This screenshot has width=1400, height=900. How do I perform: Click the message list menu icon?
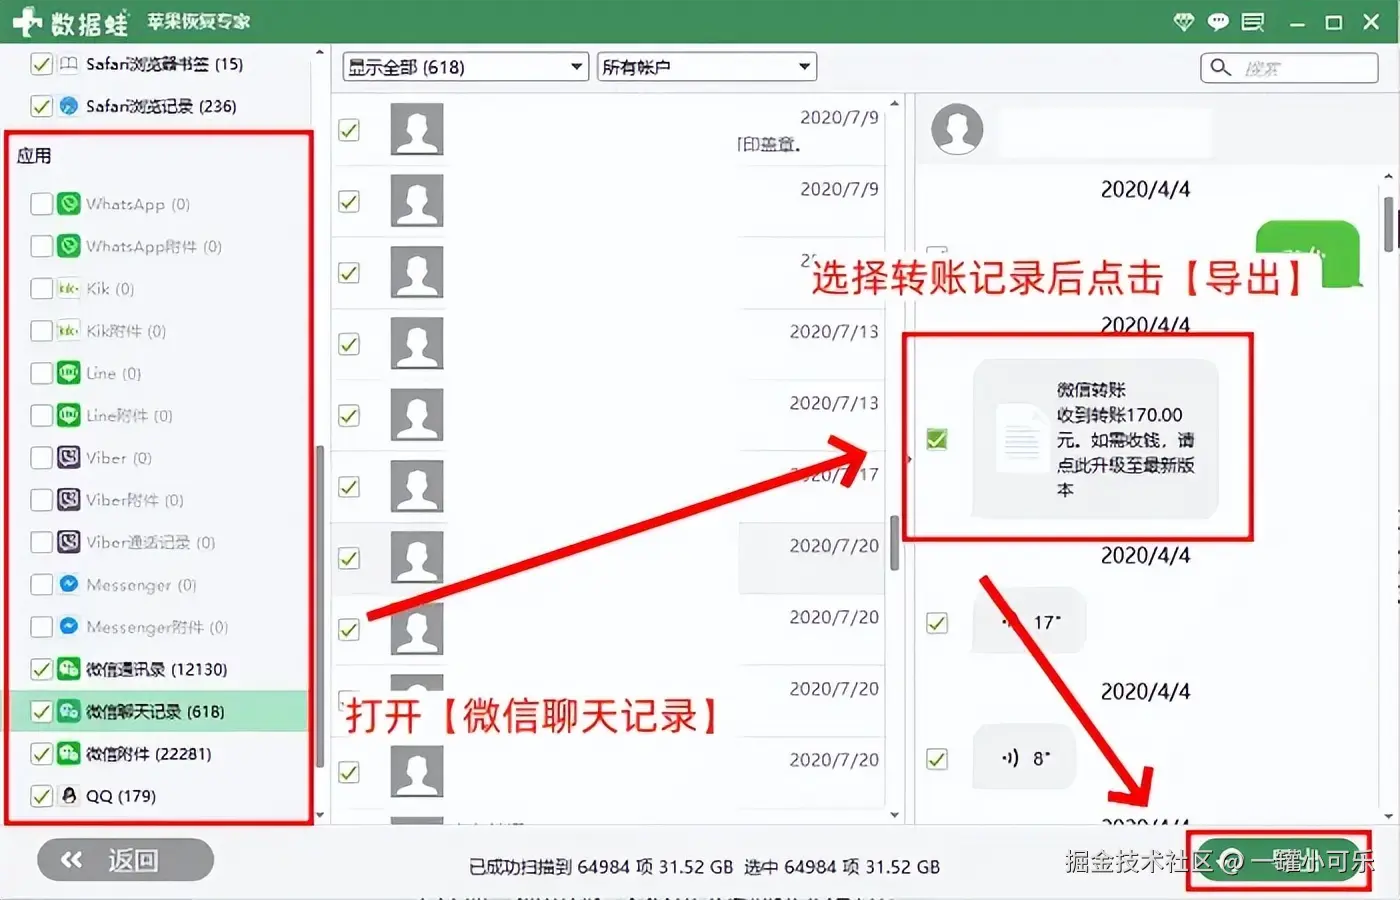1253,22
